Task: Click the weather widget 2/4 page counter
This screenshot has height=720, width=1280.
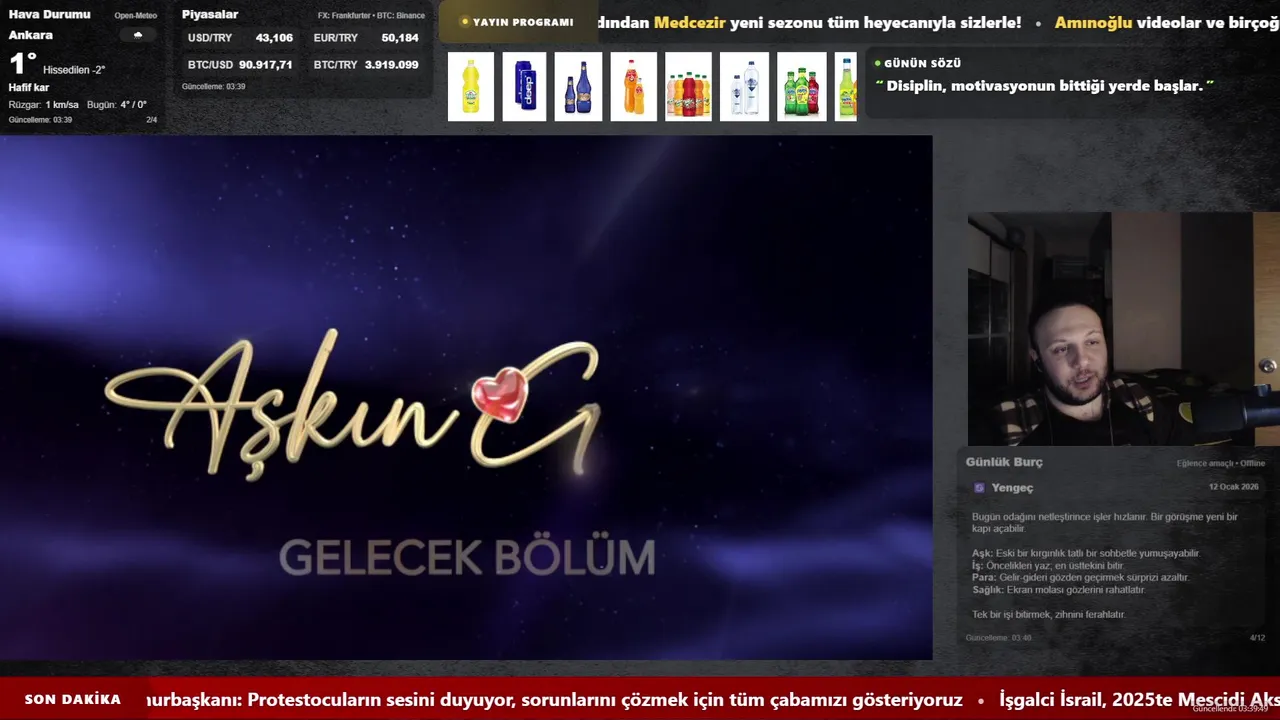Action: (152, 120)
